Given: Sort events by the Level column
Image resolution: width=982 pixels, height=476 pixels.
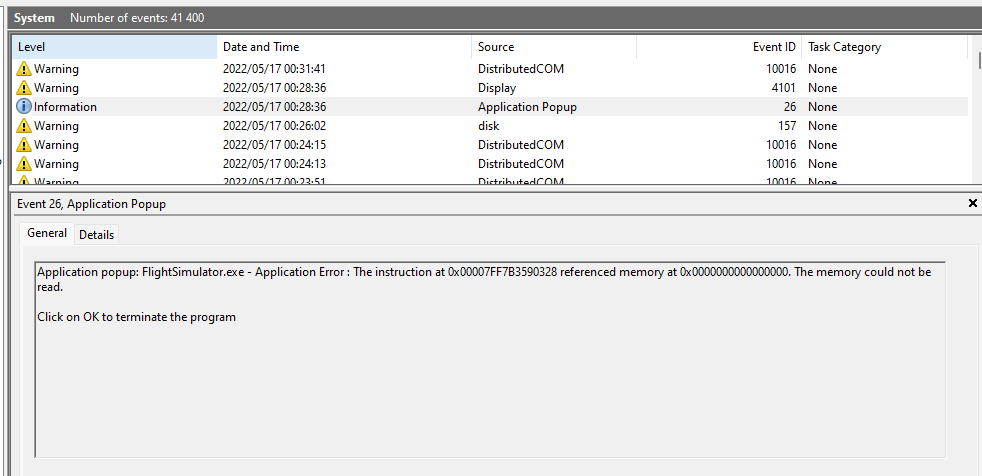Looking at the screenshot, I should click(x=114, y=47).
